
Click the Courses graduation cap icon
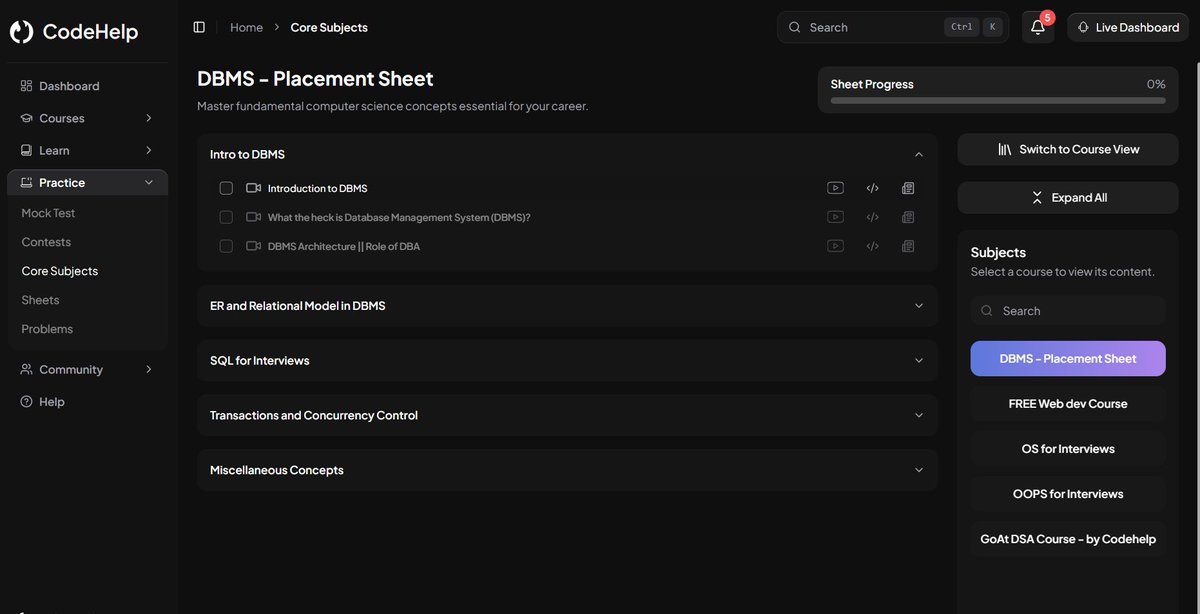26,118
